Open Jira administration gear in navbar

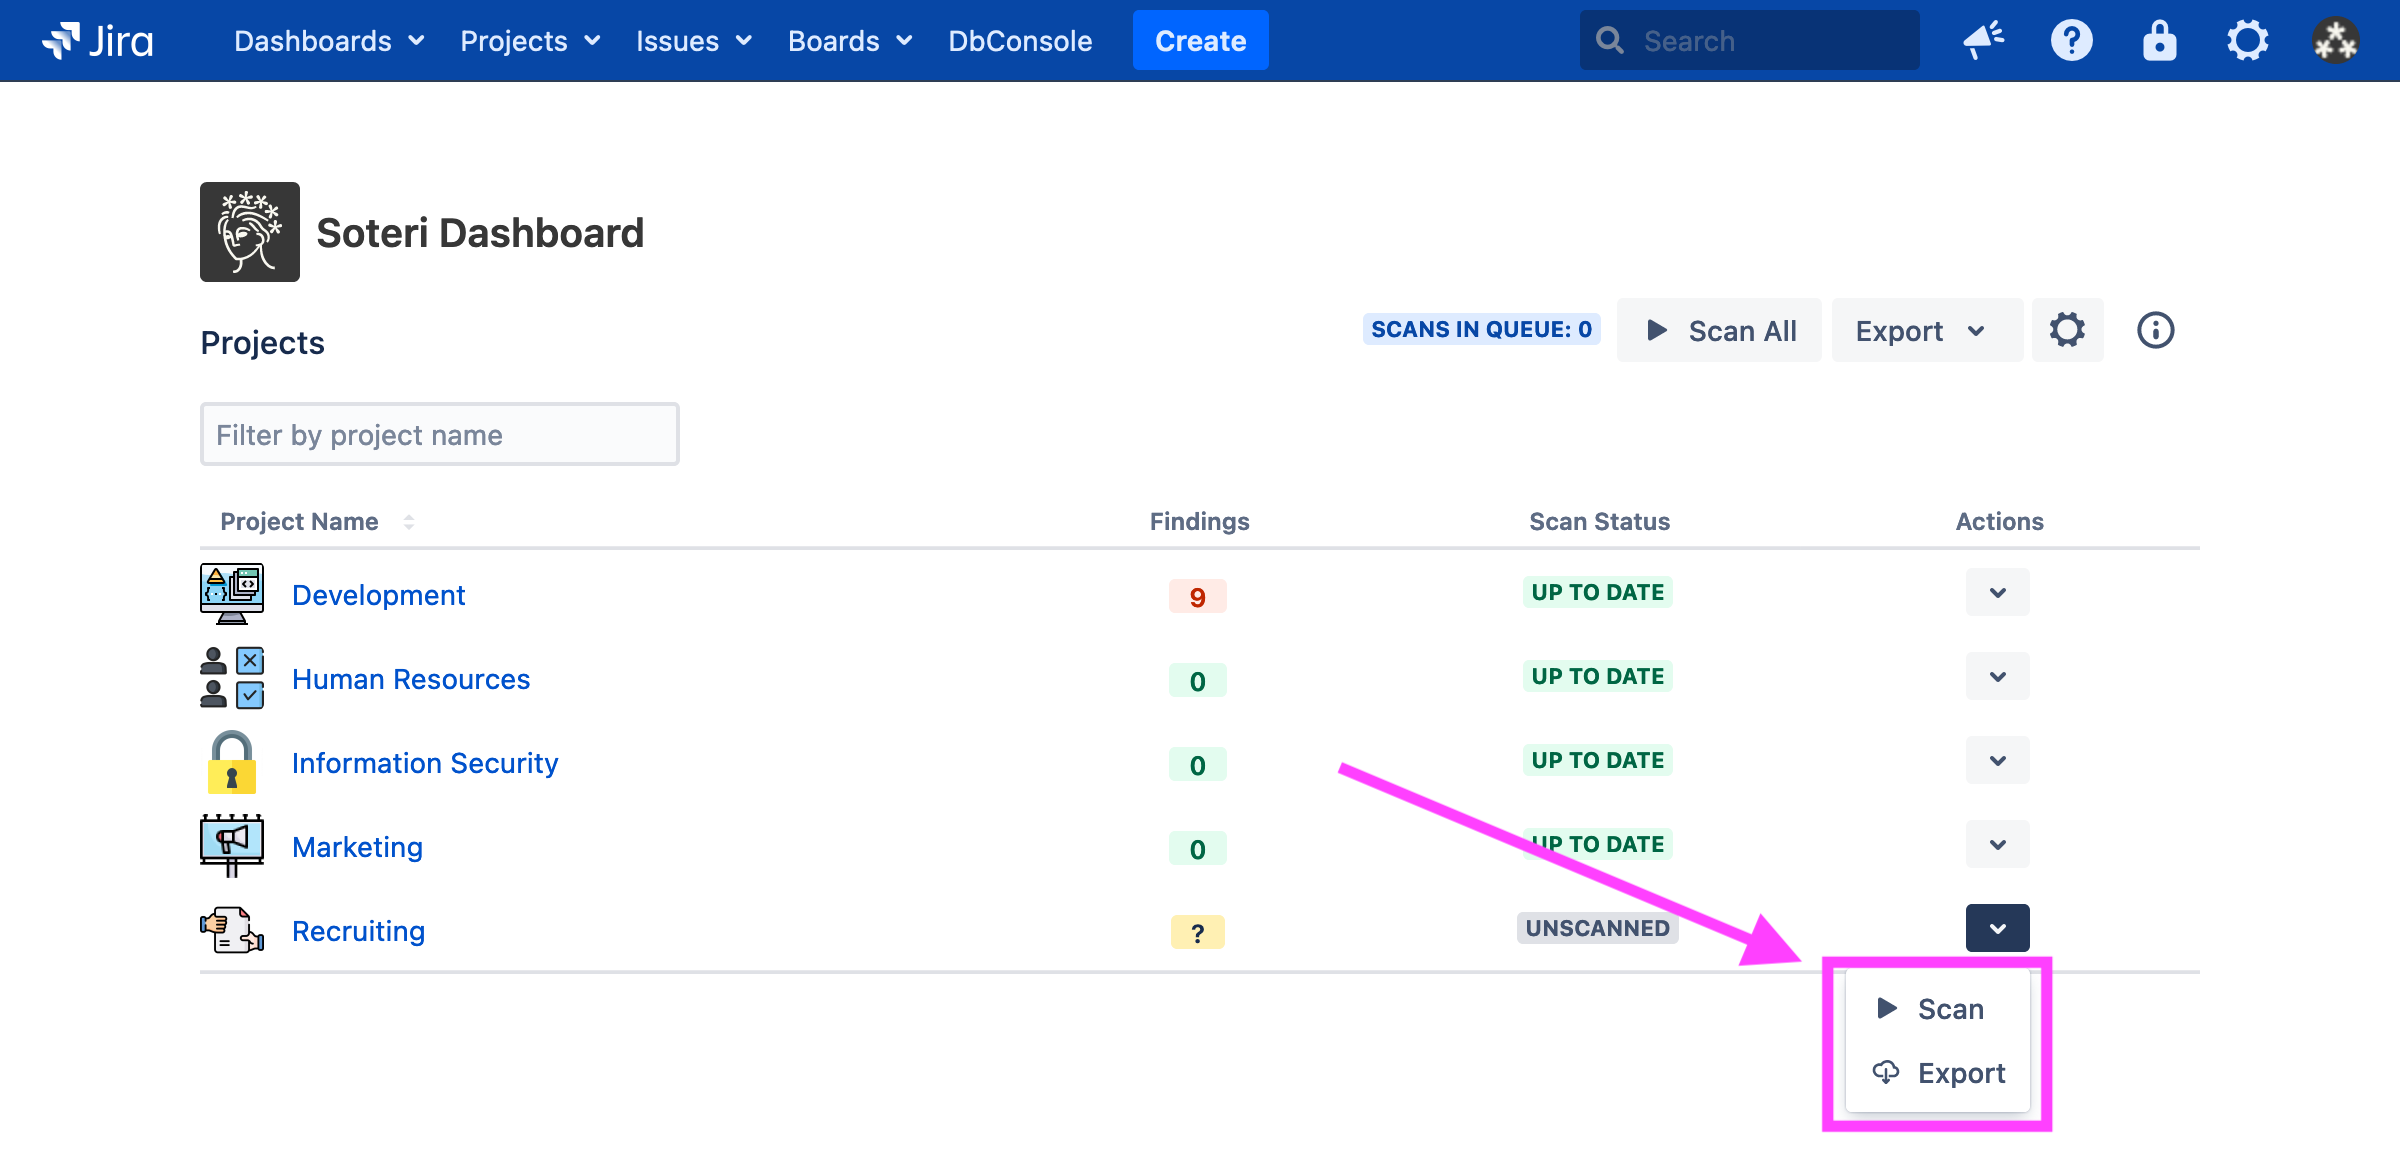coord(2247,41)
